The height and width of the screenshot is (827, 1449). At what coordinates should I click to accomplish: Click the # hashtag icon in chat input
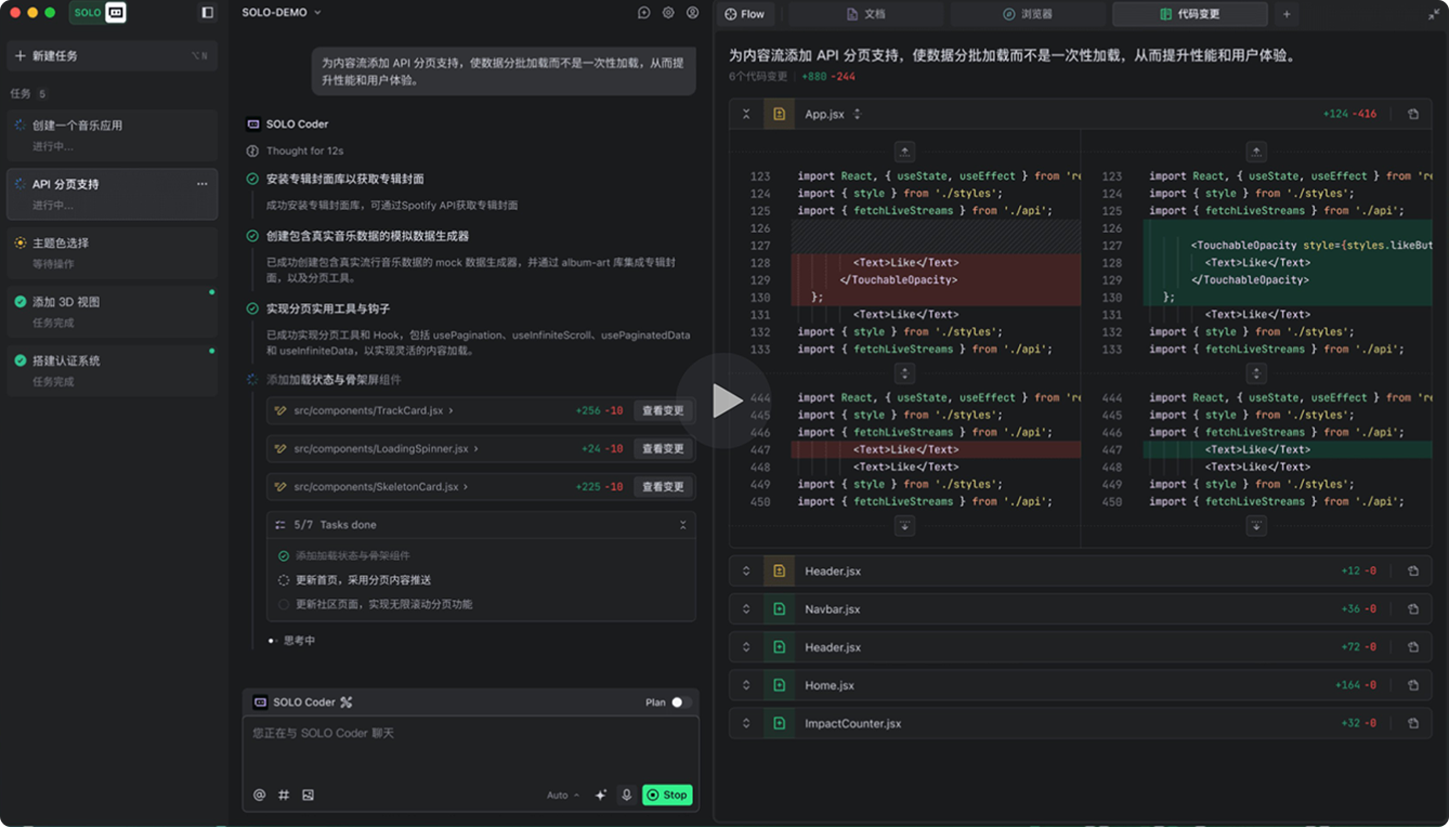(284, 795)
